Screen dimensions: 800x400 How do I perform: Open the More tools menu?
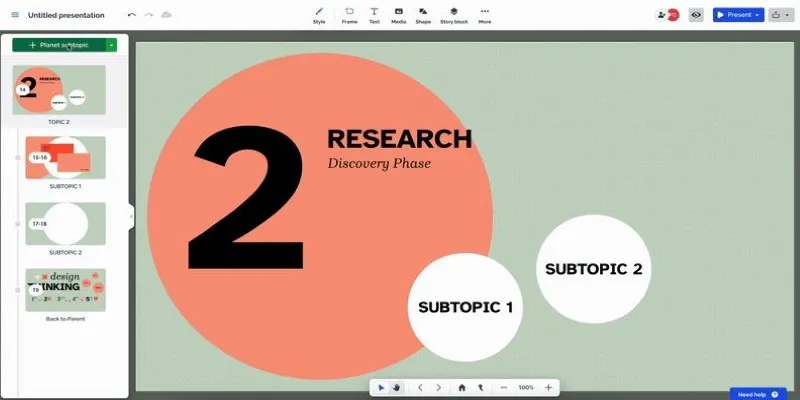pos(485,15)
